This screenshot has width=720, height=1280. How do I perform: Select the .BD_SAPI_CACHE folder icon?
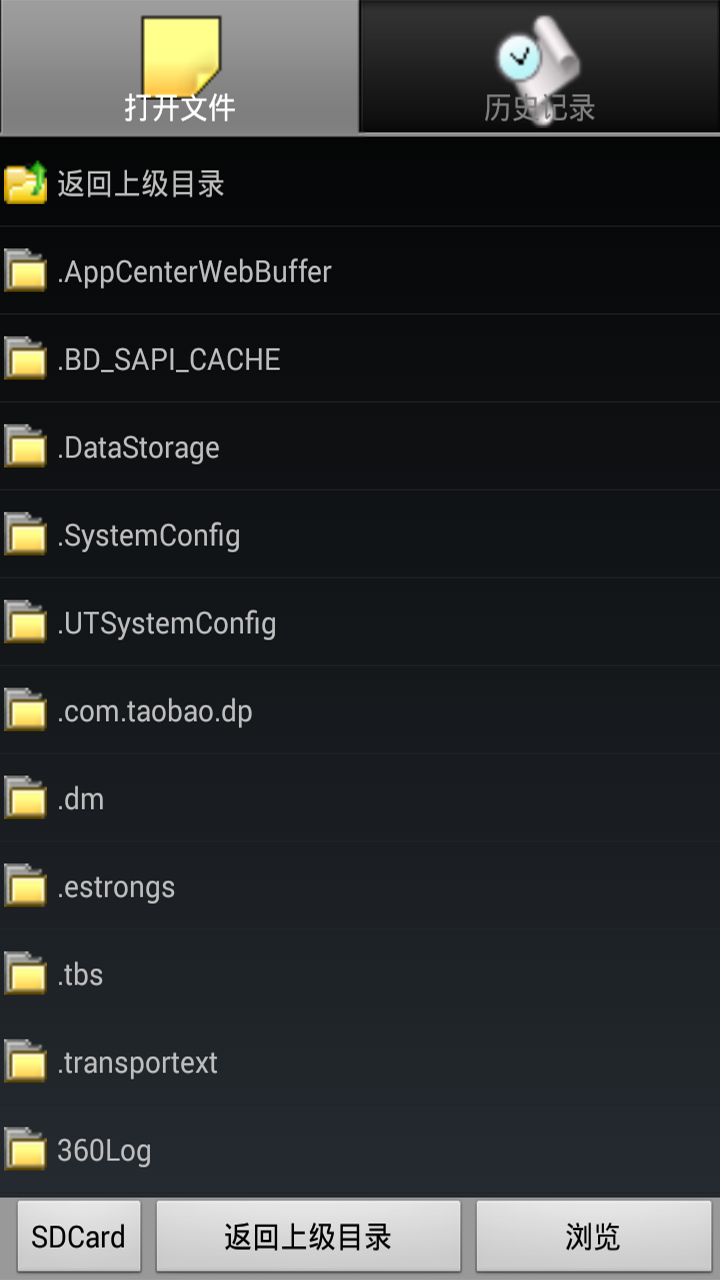26,359
